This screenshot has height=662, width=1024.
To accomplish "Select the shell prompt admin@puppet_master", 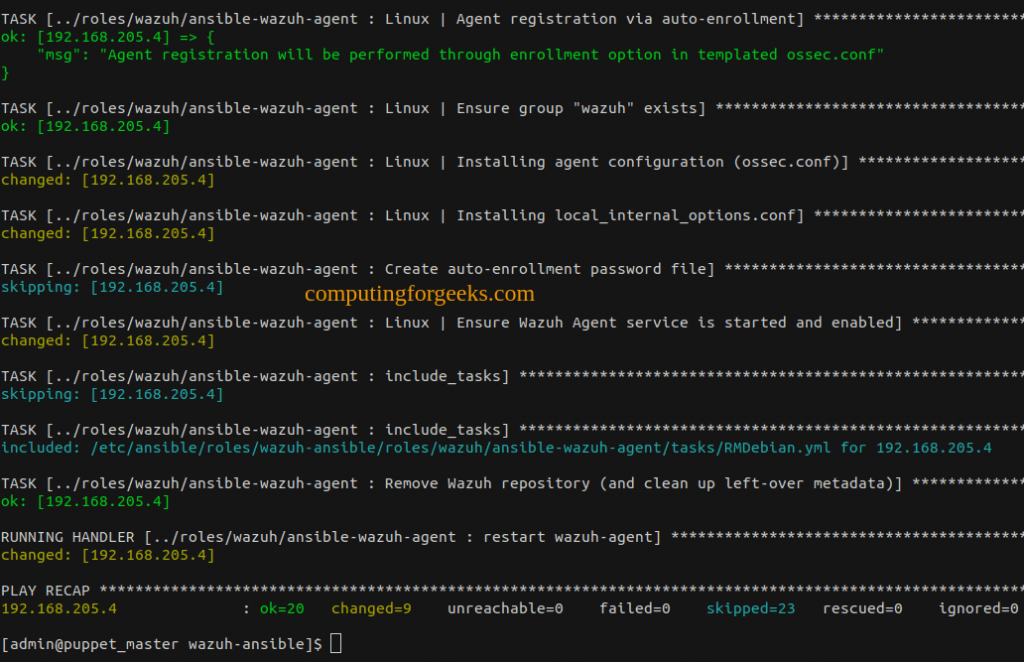I will tap(90, 643).
